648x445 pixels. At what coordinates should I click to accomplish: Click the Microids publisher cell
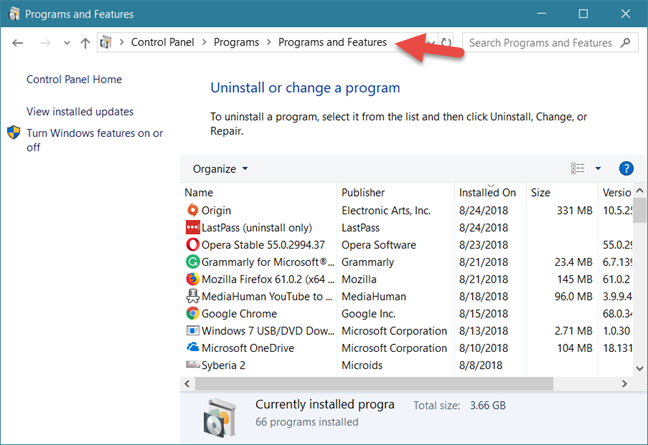point(362,365)
